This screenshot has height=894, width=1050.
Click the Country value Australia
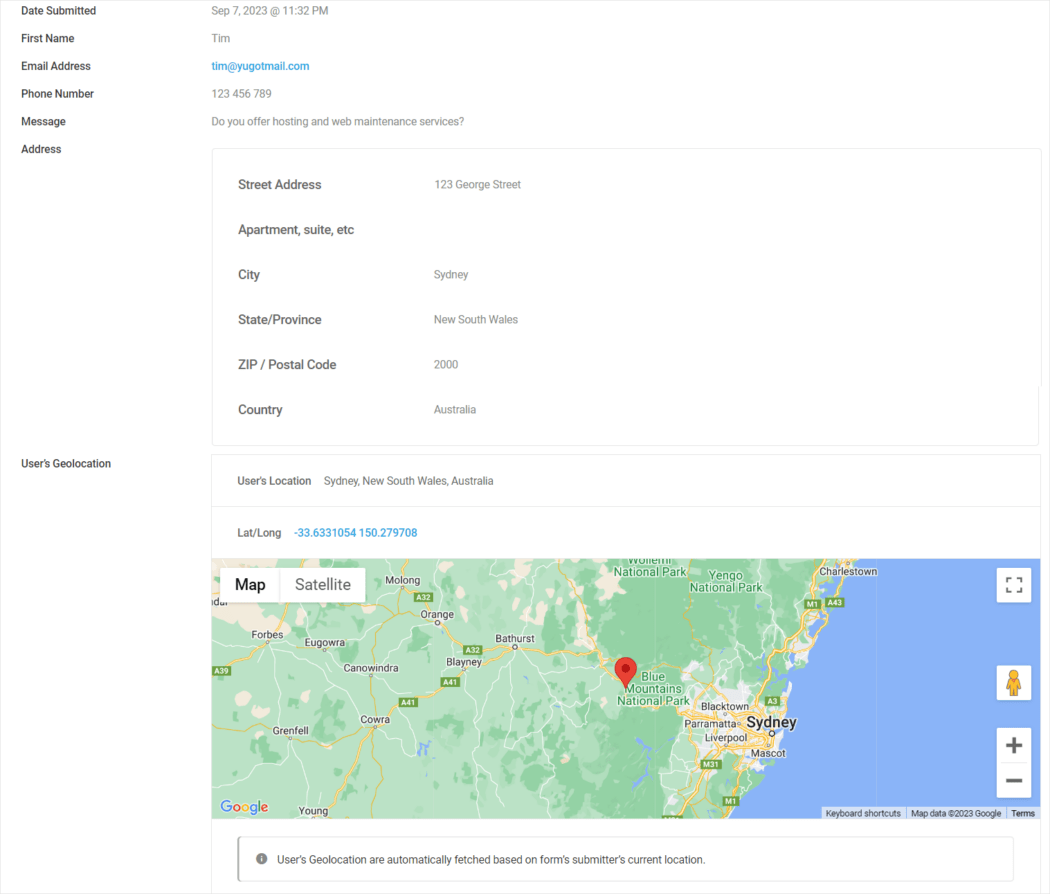(455, 409)
